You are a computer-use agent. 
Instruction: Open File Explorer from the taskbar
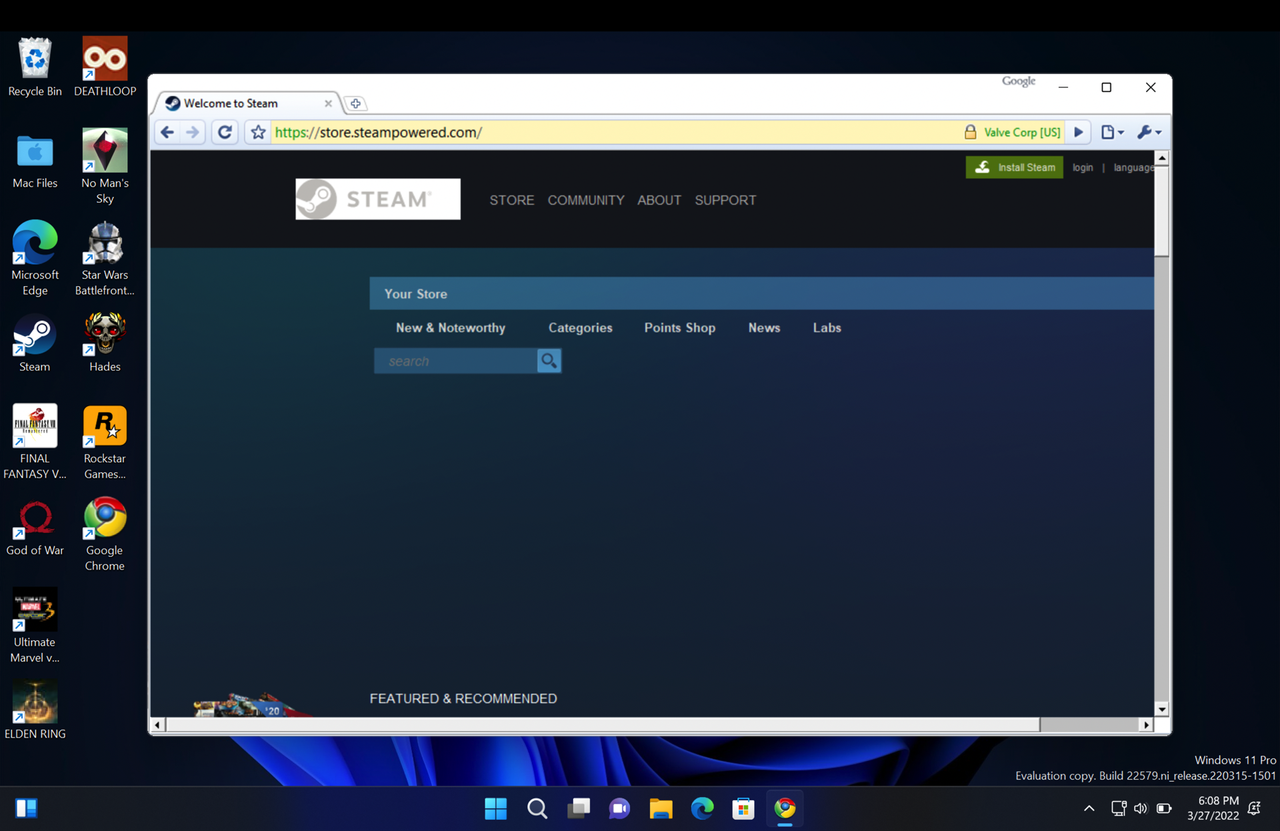click(x=661, y=808)
